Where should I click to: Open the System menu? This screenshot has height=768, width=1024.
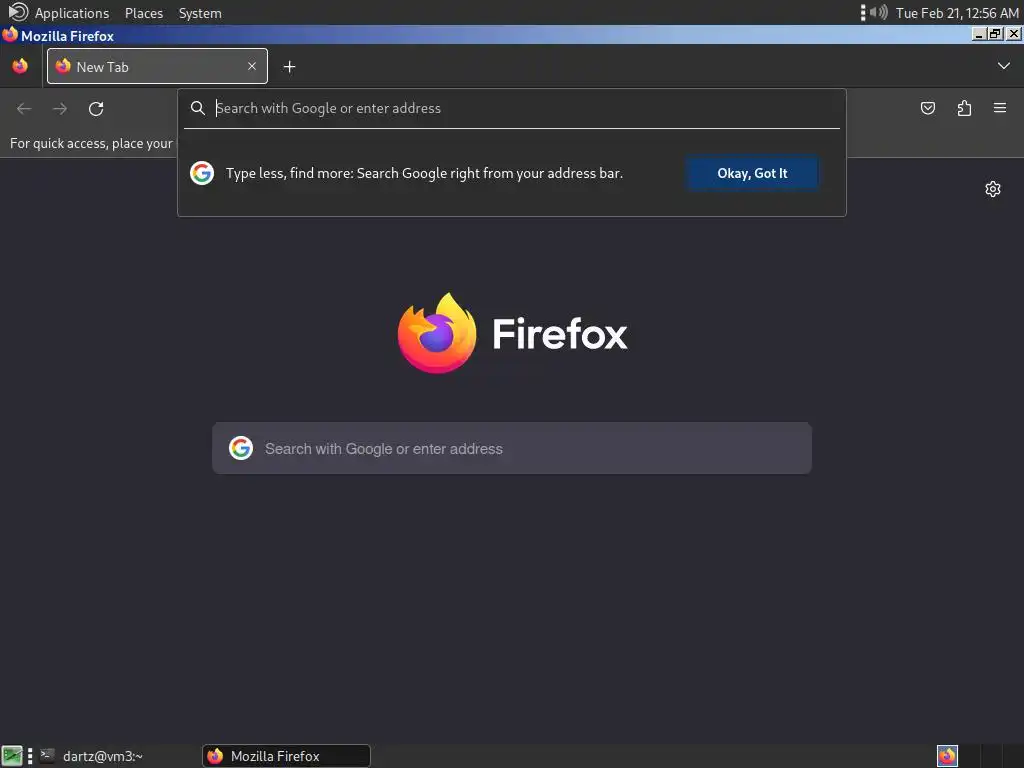tap(200, 13)
